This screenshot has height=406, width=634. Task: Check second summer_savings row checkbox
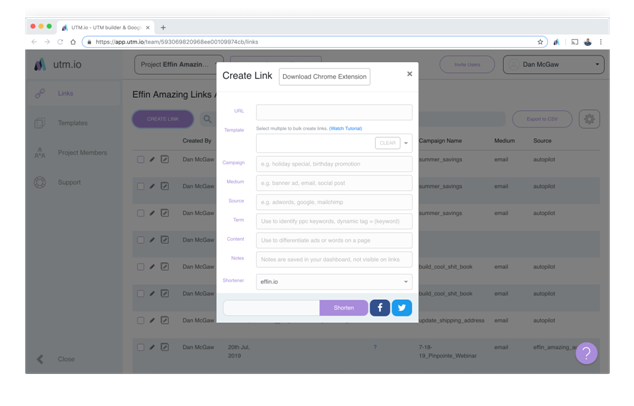tap(140, 186)
